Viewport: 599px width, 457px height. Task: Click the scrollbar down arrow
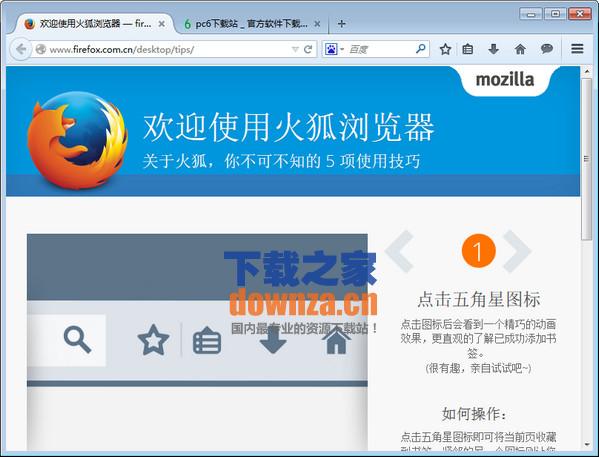(x=586, y=445)
